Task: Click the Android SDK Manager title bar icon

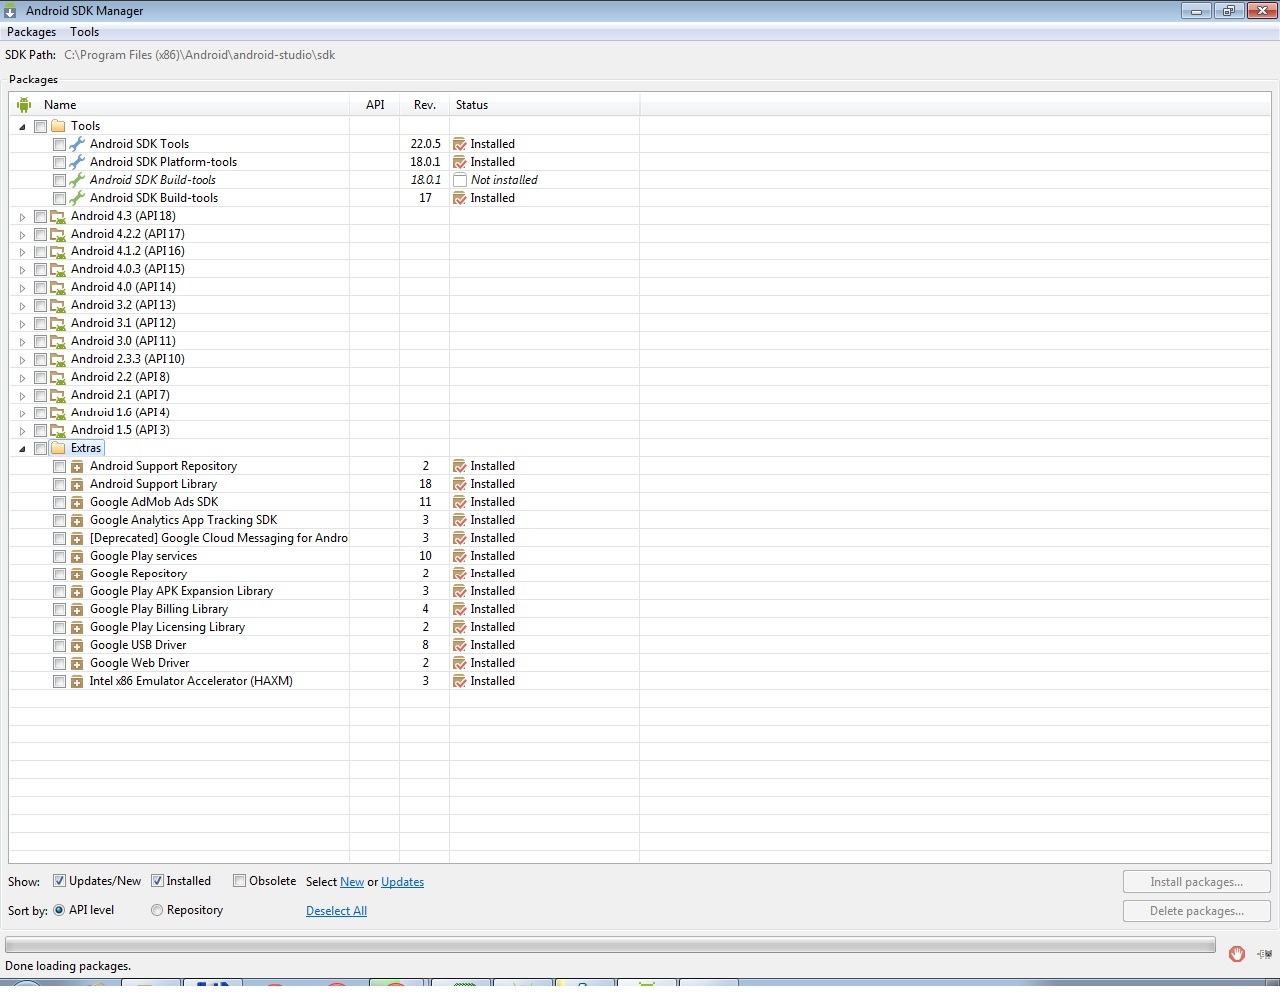Action: pyautogui.click(x=10, y=11)
